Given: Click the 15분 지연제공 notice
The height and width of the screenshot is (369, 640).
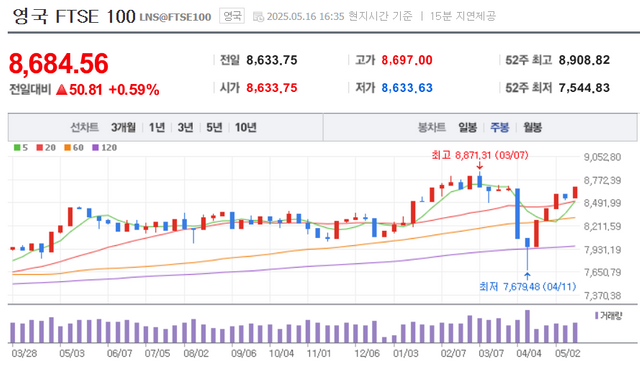Looking at the screenshot, I should tap(462, 16).
